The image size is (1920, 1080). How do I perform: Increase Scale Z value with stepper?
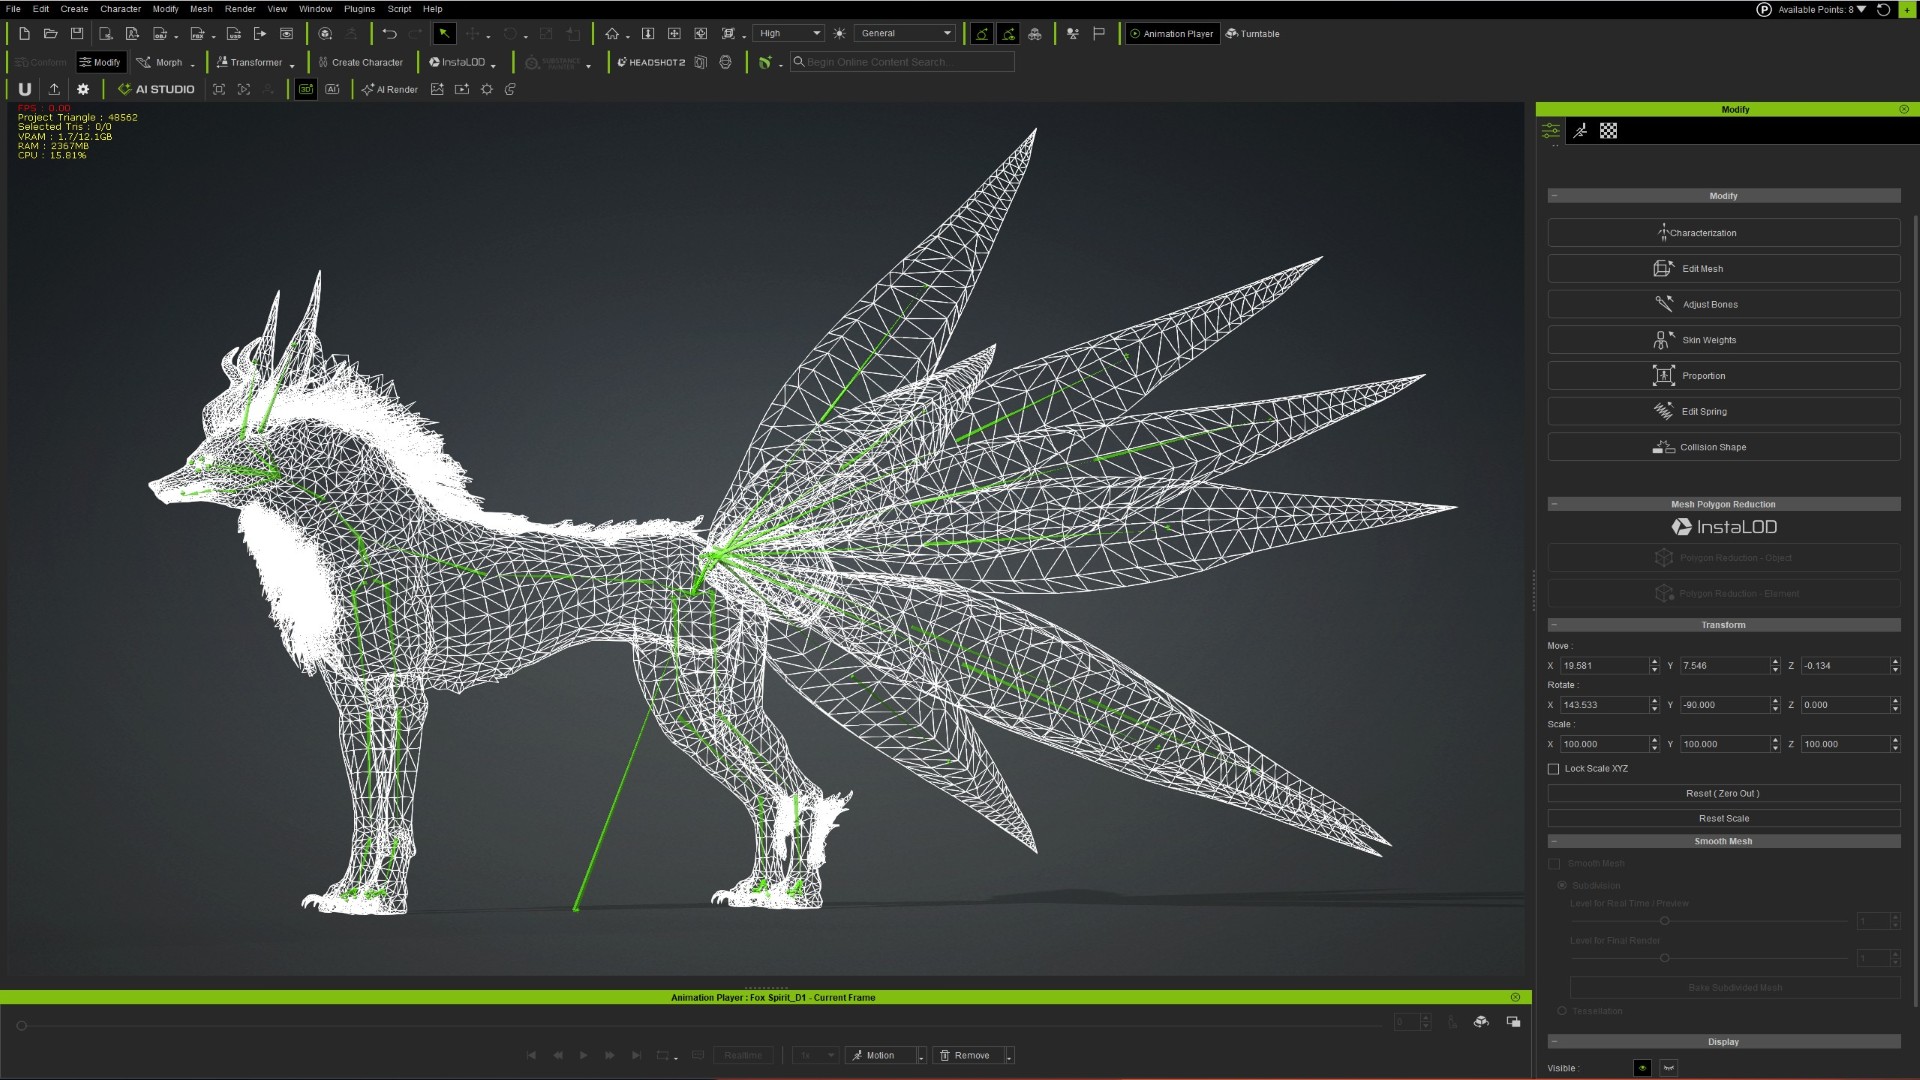1895,741
